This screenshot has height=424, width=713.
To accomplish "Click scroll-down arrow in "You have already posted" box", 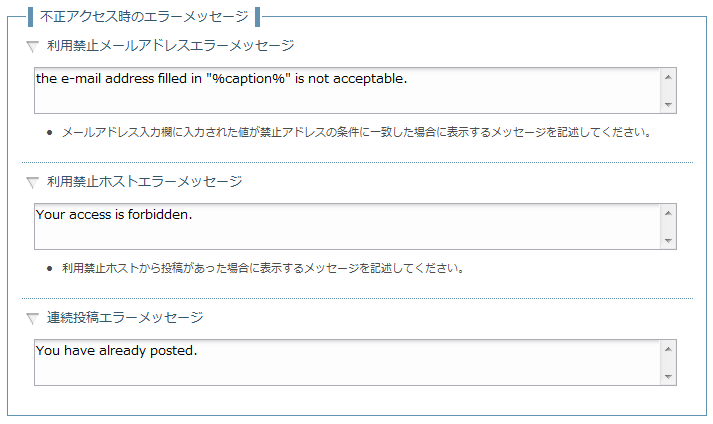I will click(668, 377).
